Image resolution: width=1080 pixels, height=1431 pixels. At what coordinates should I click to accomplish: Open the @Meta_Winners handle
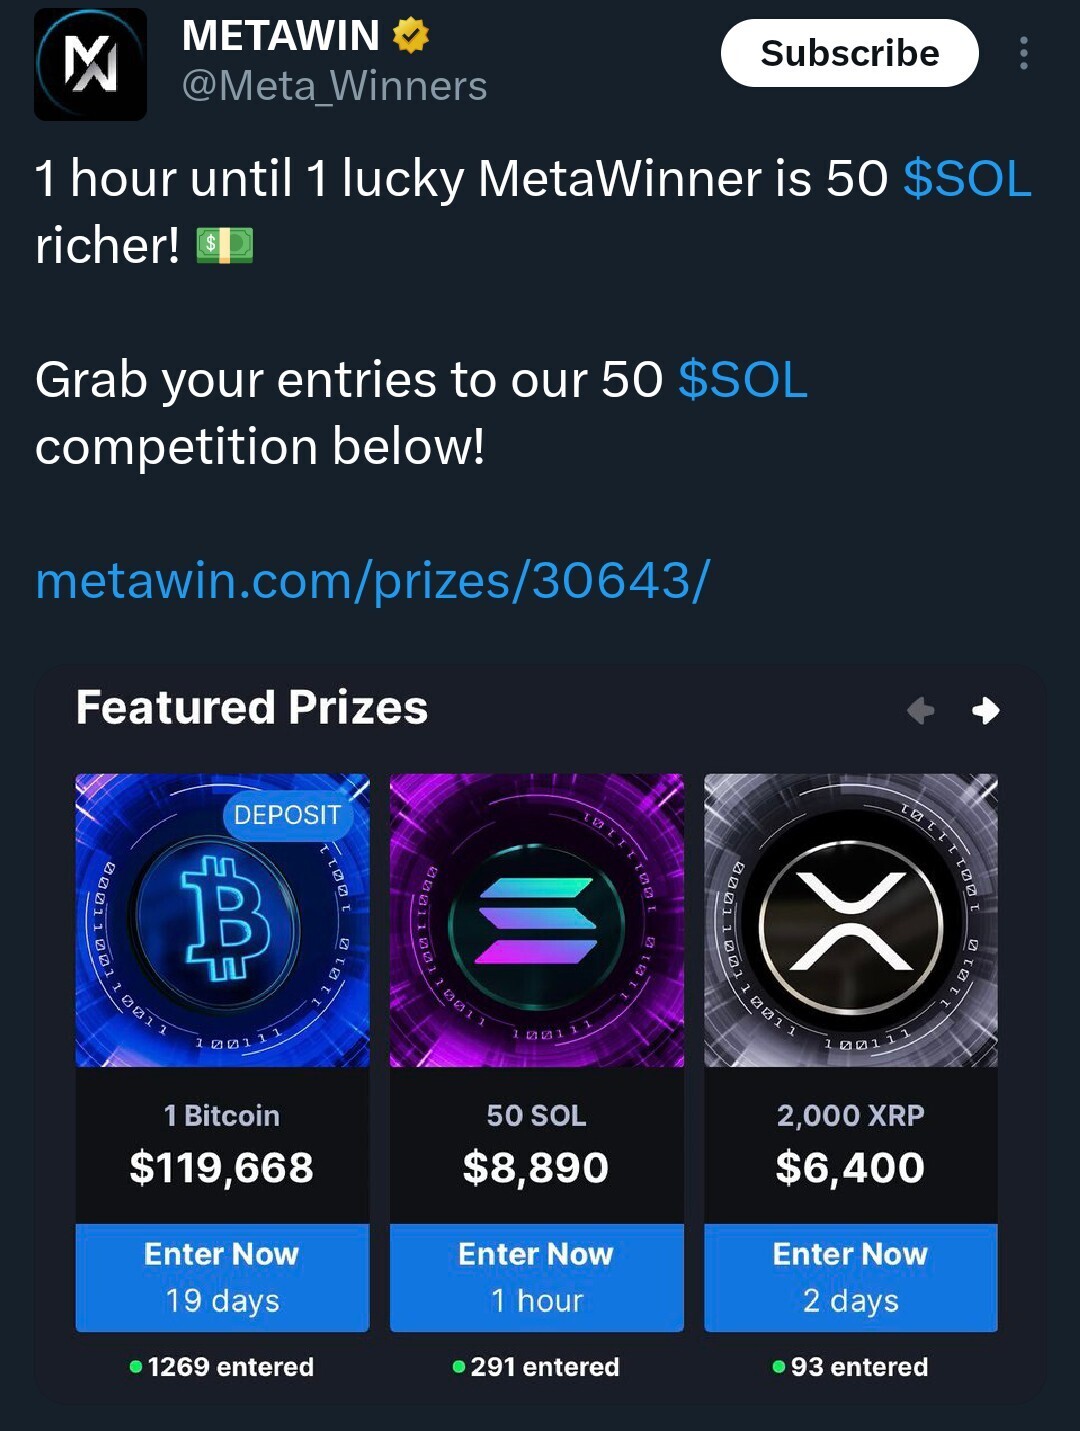[334, 86]
